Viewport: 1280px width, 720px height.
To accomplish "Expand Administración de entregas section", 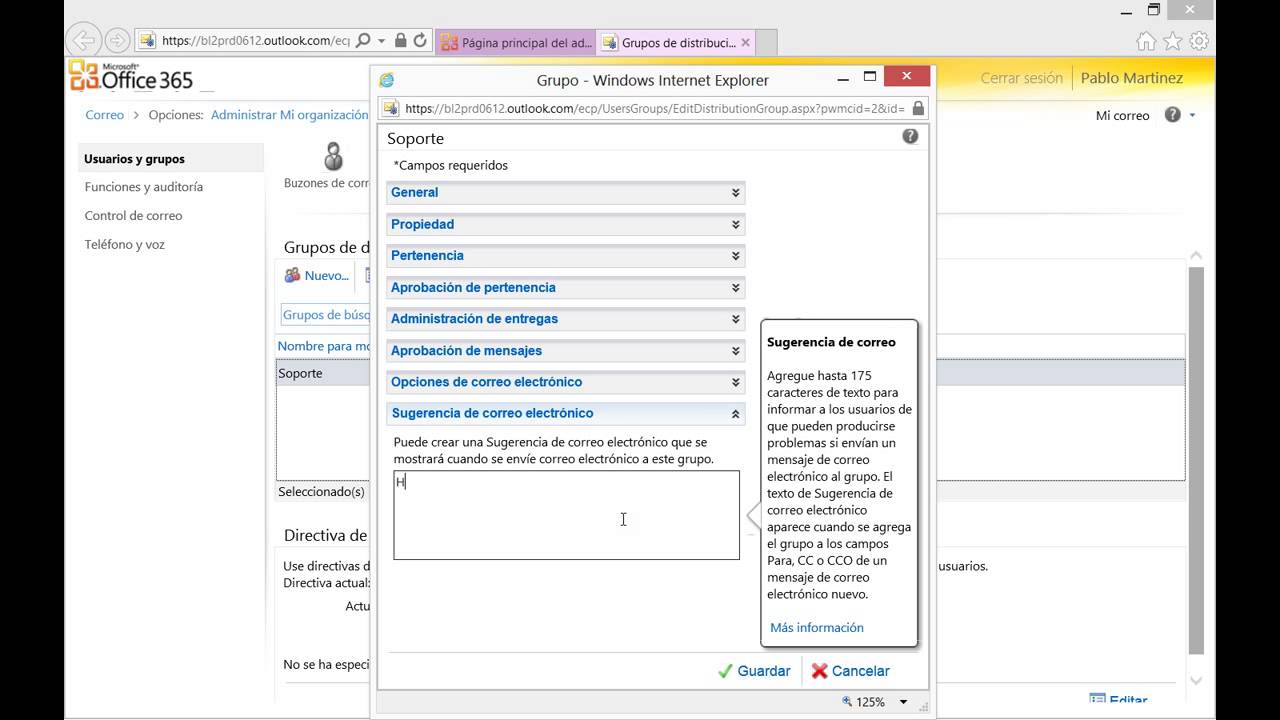I will coord(566,319).
